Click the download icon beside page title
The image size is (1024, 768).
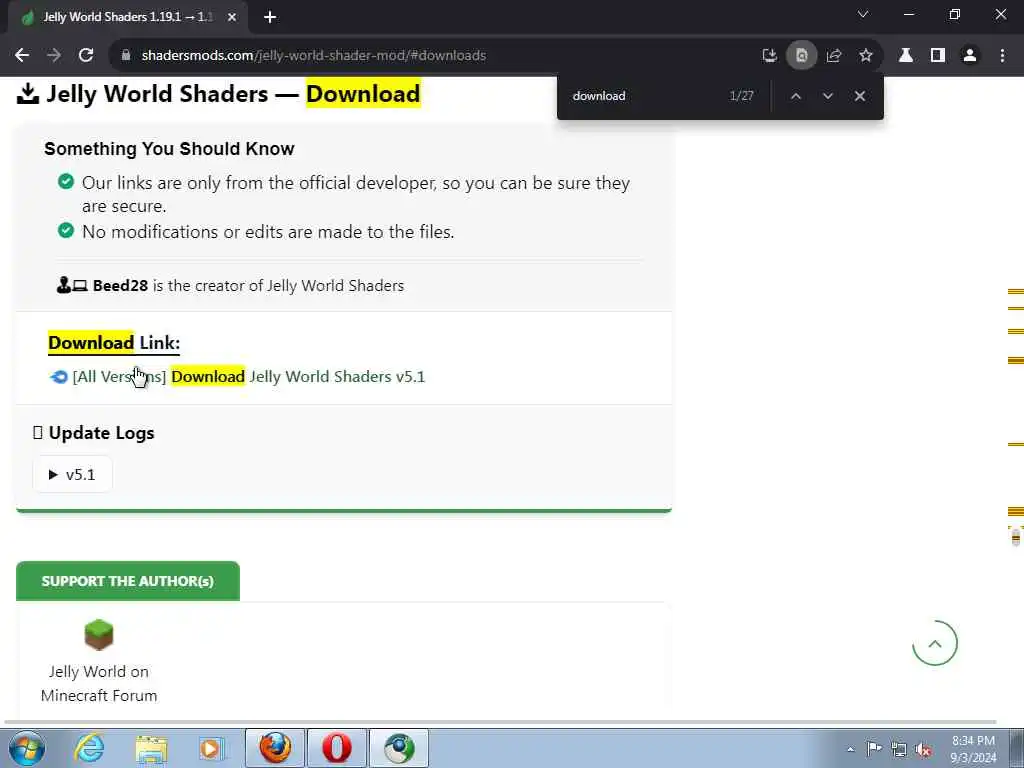(x=27, y=94)
